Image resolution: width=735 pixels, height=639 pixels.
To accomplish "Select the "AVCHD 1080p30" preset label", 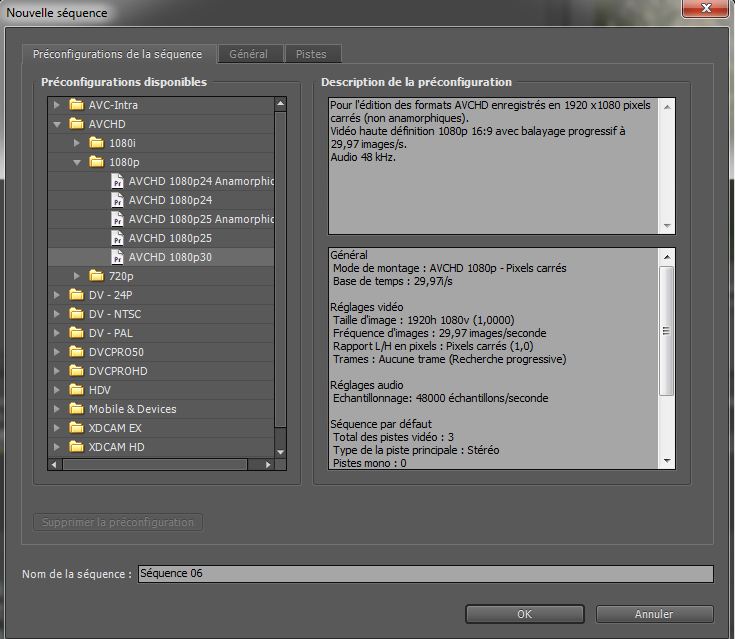I will pos(171,257).
